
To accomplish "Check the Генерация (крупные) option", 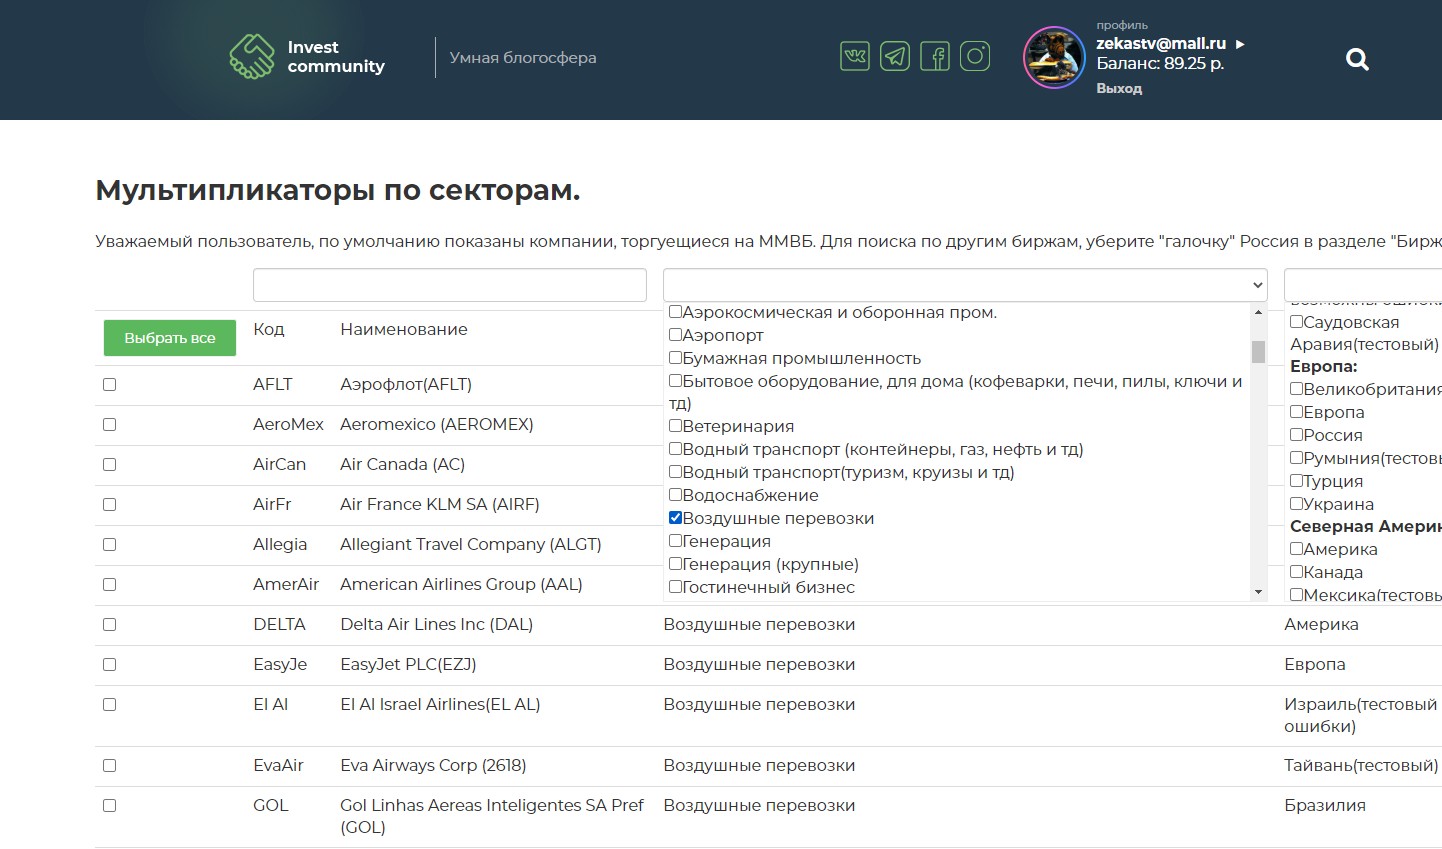I will point(675,564).
